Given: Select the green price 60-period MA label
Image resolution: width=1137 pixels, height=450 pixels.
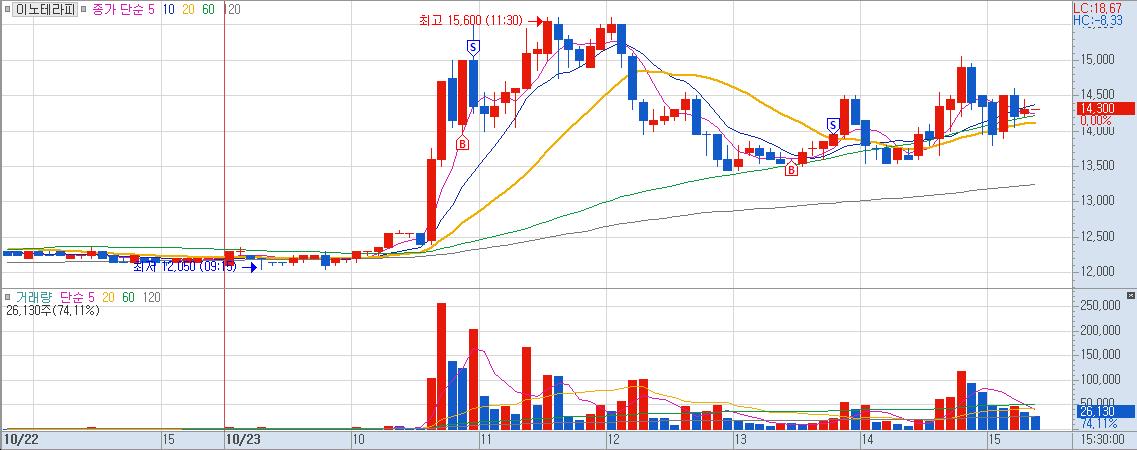Looking at the screenshot, I should (208, 10).
